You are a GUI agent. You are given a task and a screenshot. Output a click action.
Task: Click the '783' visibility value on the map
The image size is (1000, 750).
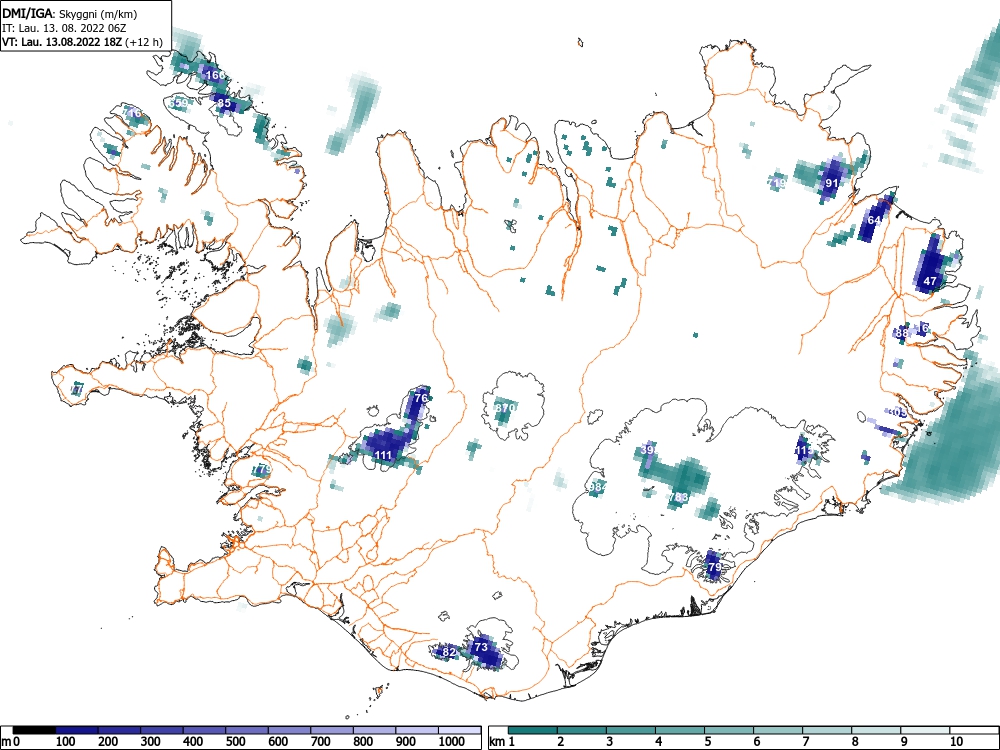679,497
